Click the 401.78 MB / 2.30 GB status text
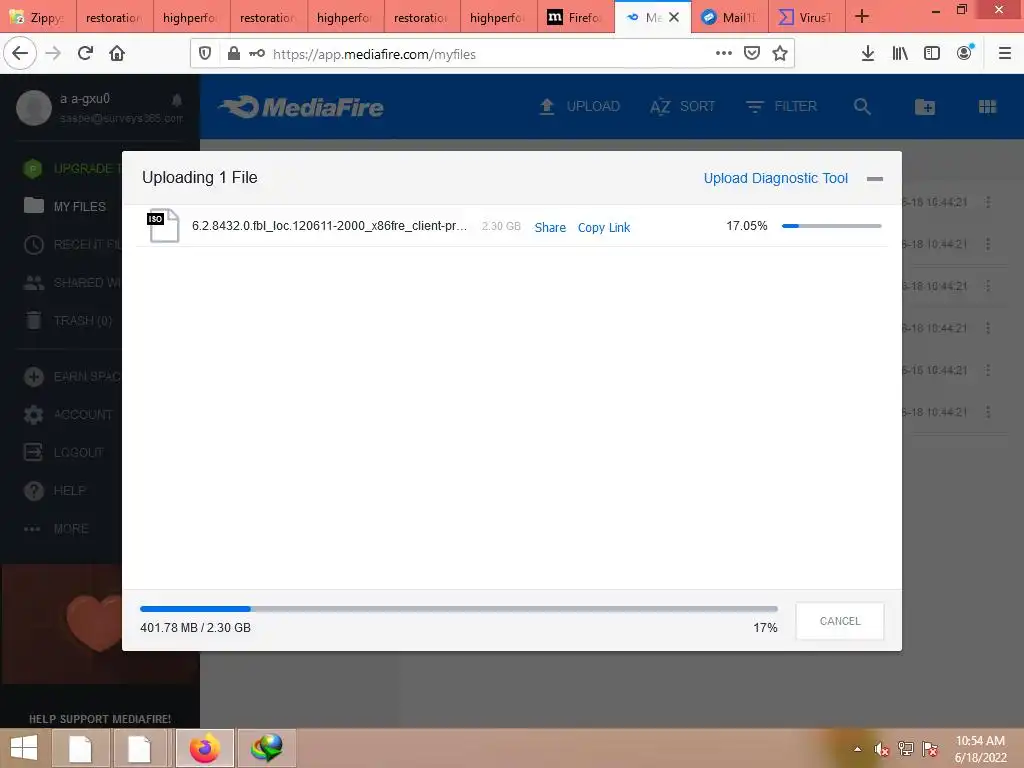The height and width of the screenshot is (768, 1024). click(195, 628)
